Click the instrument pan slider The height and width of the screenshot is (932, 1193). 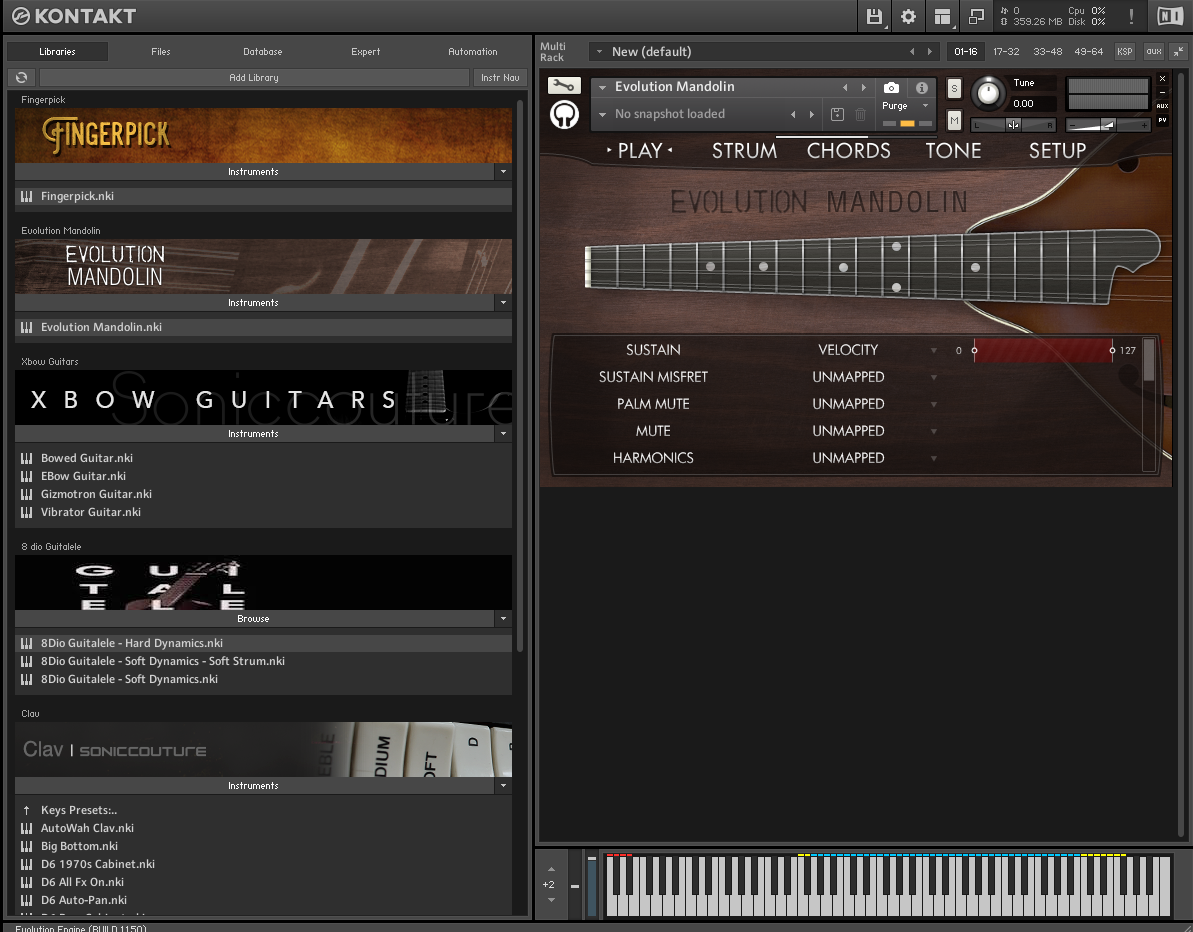tap(1014, 125)
